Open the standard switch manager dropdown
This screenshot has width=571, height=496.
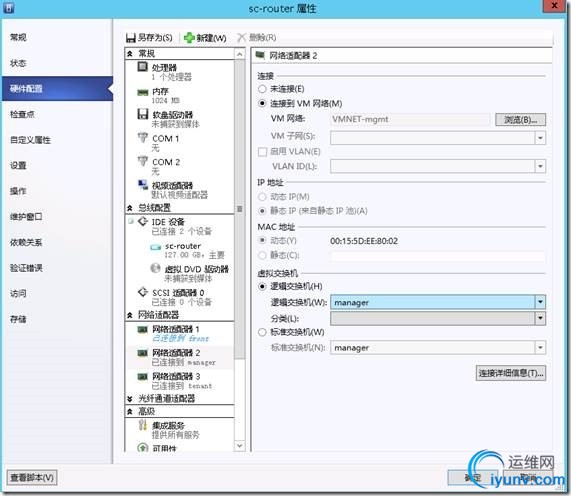point(540,347)
